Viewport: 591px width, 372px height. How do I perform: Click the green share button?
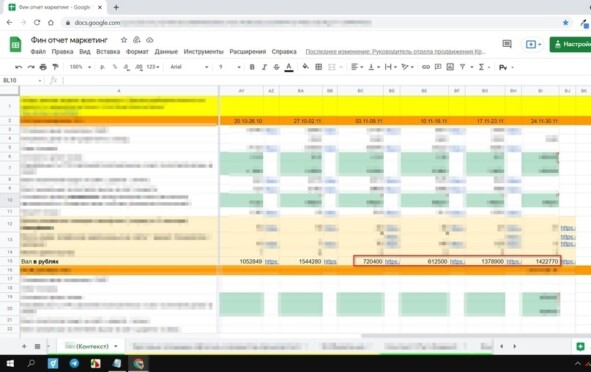point(570,44)
